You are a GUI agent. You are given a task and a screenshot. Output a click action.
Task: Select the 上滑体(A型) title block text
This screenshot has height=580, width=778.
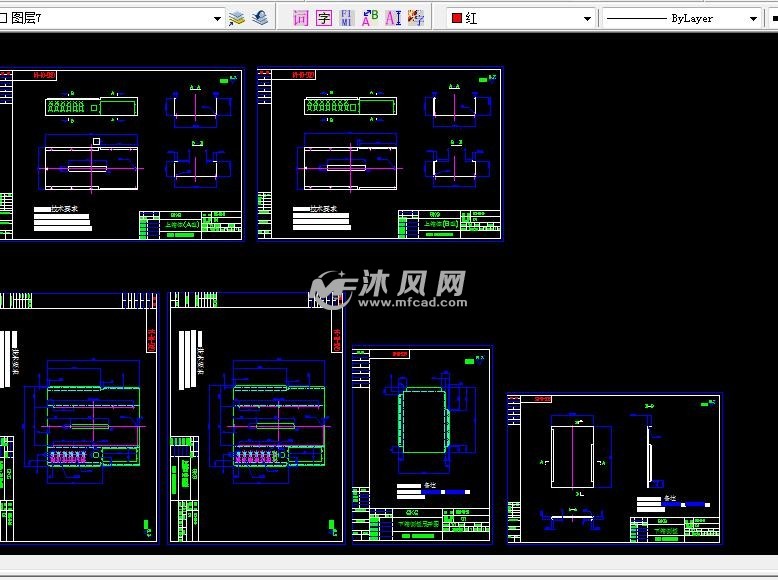coord(182,225)
